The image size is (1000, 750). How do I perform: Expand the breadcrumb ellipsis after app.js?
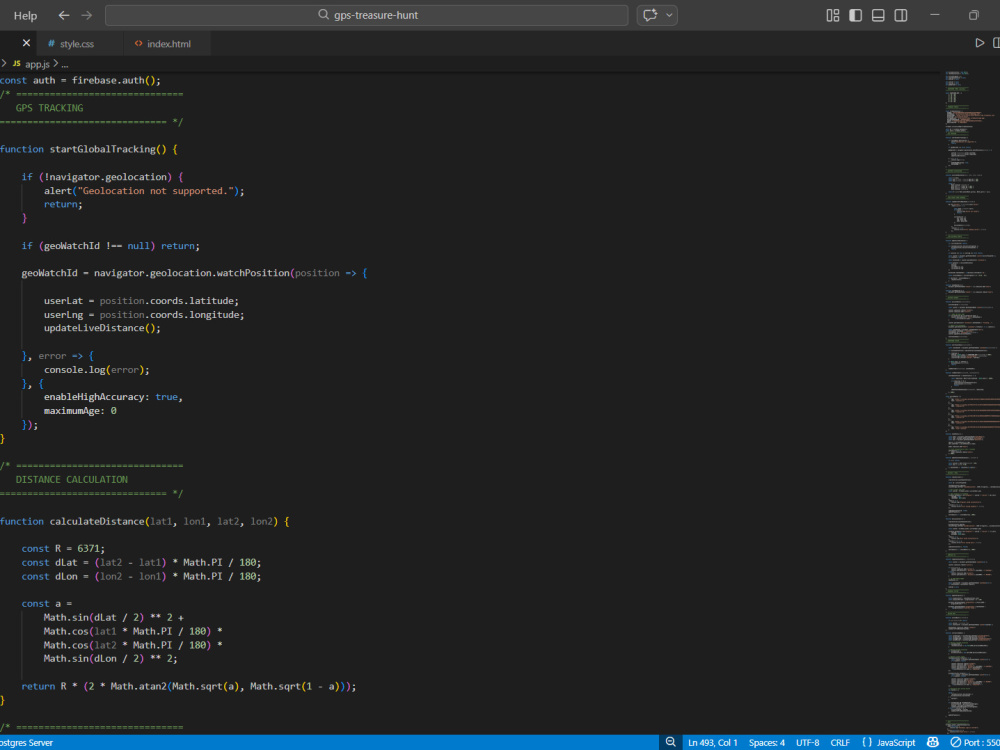click(64, 64)
